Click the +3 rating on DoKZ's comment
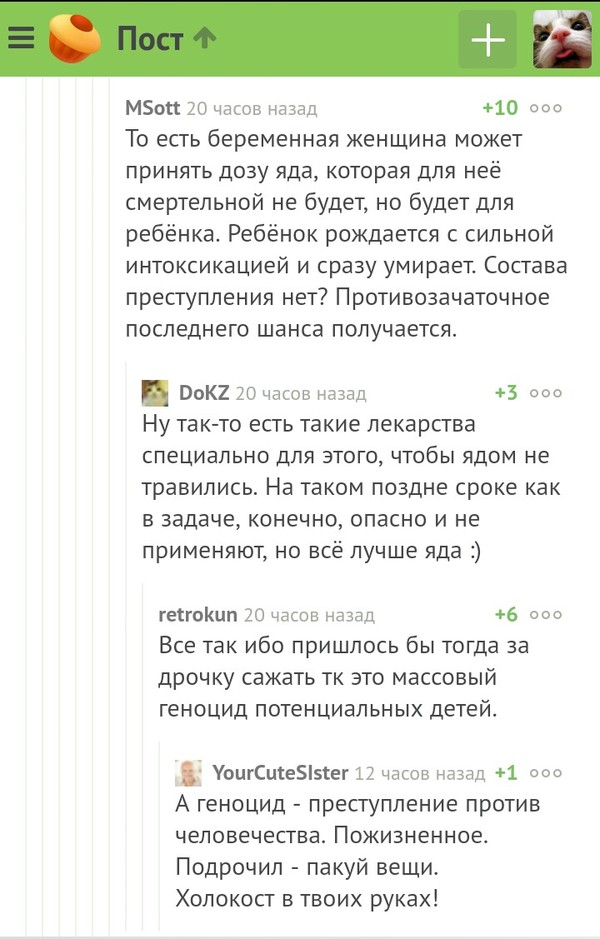 pyautogui.click(x=506, y=393)
